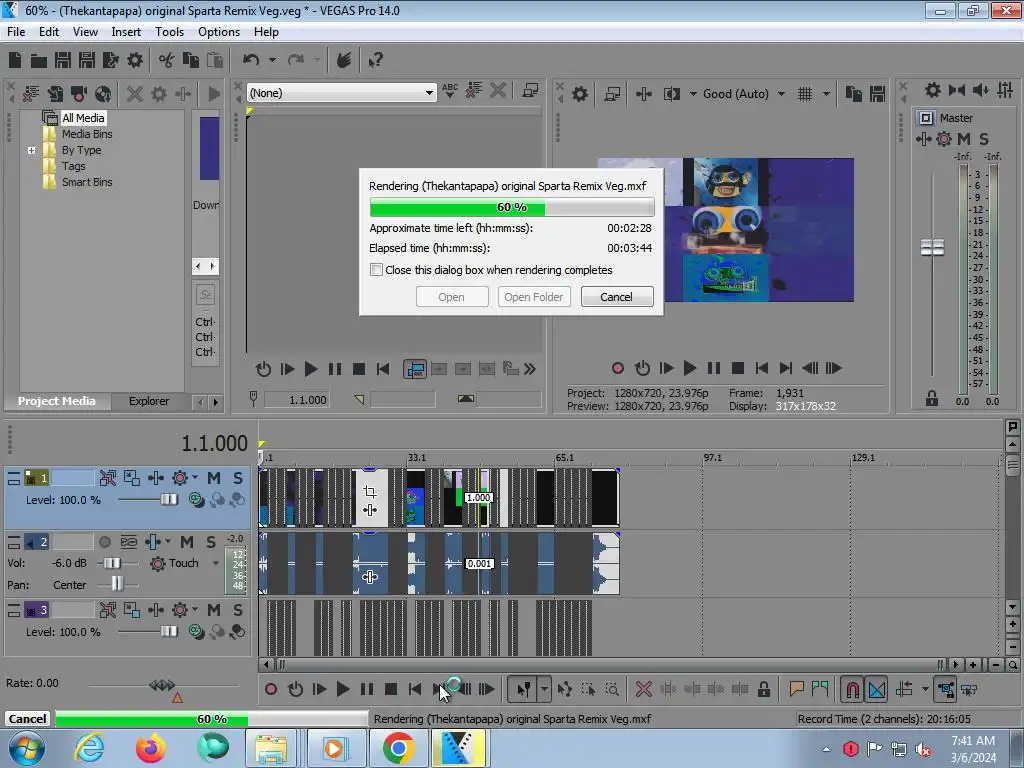Click the Open button in render dialog
This screenshot has height=768, width=1024.
[451, 296]
